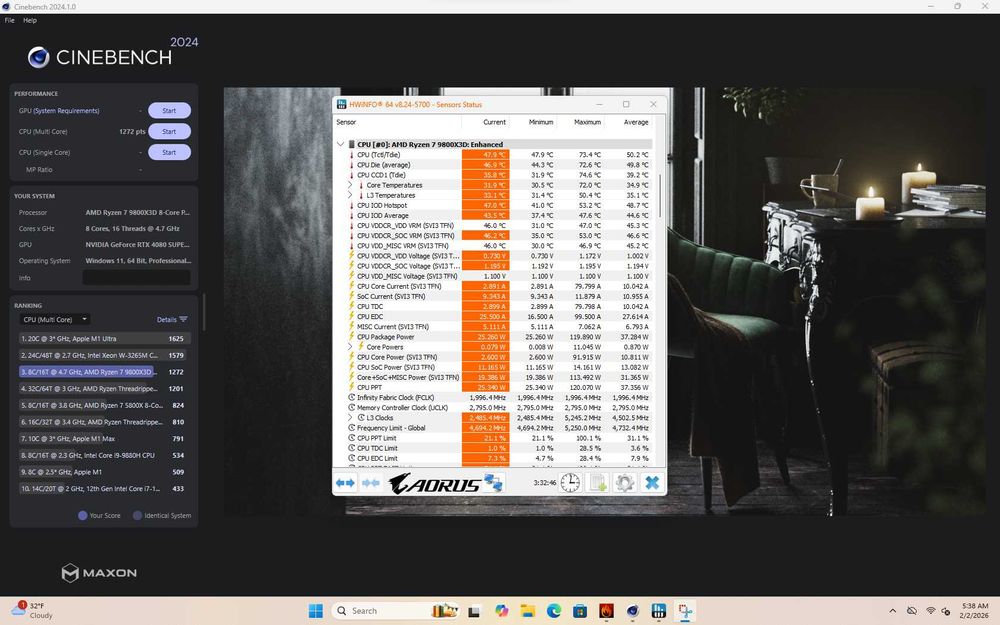
Task: Click the Details link in Ranking
Action: tap(166, 320)
